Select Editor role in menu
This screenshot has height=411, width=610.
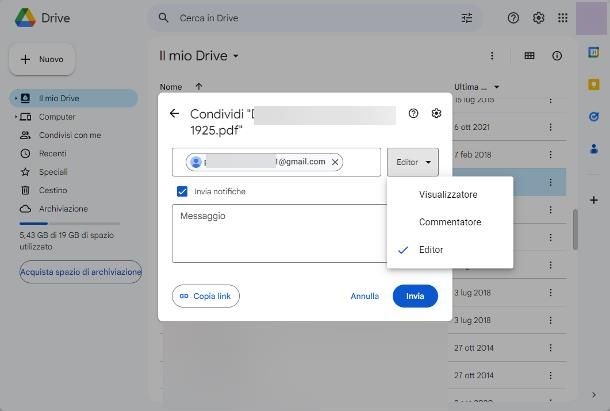(x=450, y=249)
